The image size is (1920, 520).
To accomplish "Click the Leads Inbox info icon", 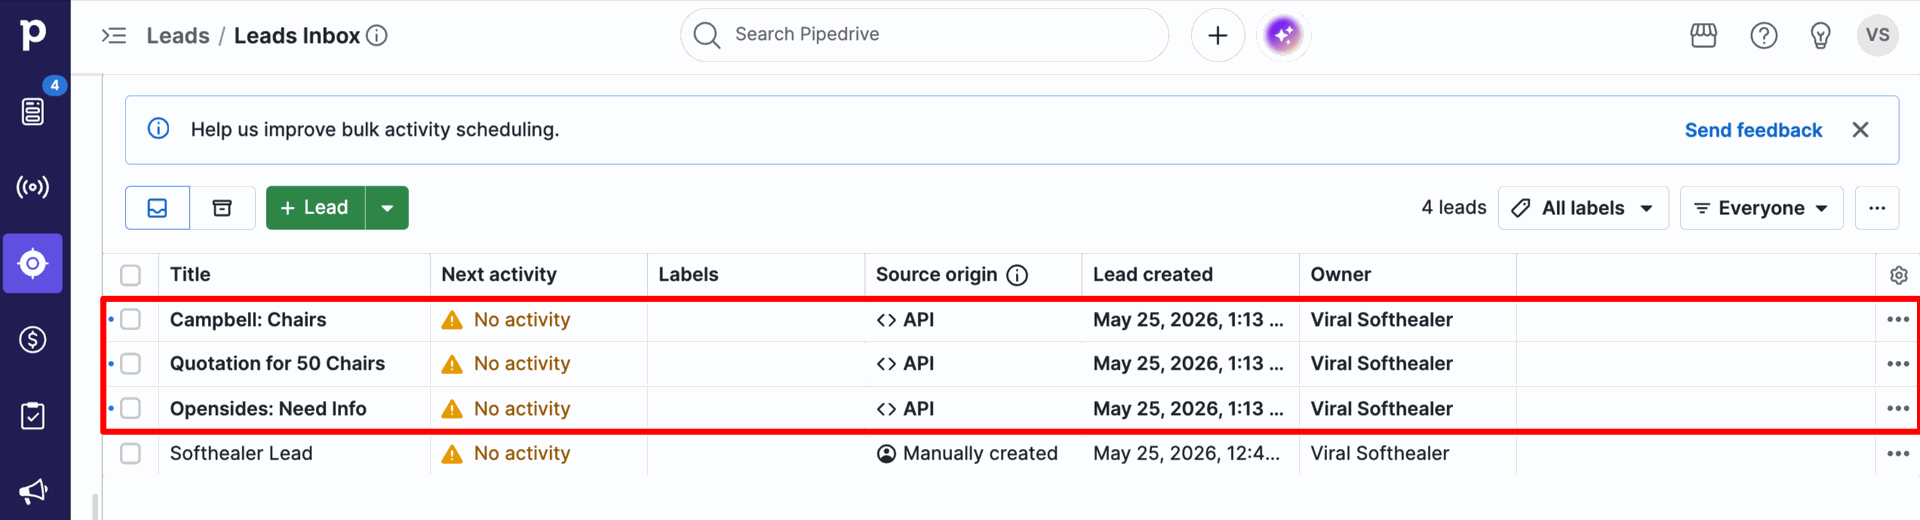I will pos(377,36).
